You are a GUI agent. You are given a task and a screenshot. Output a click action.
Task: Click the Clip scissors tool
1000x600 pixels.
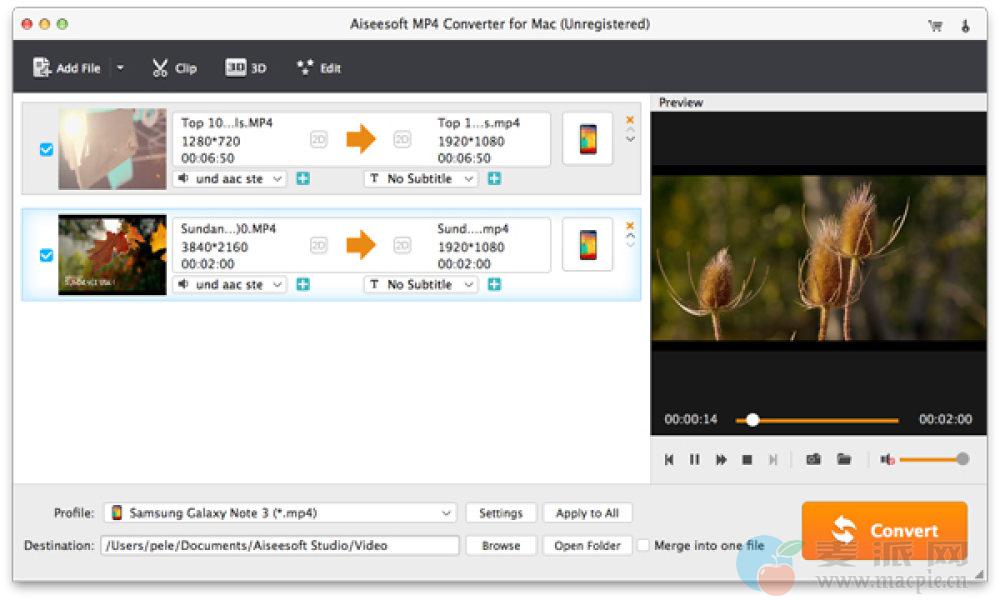coord(174,68)
